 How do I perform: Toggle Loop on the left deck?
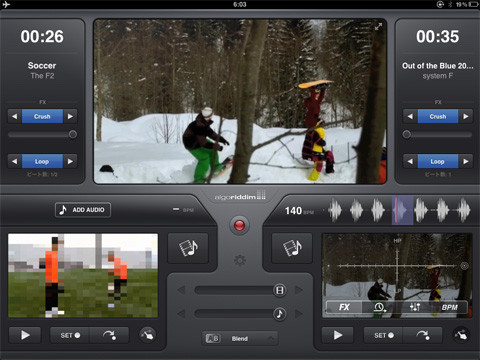(42, 161)
